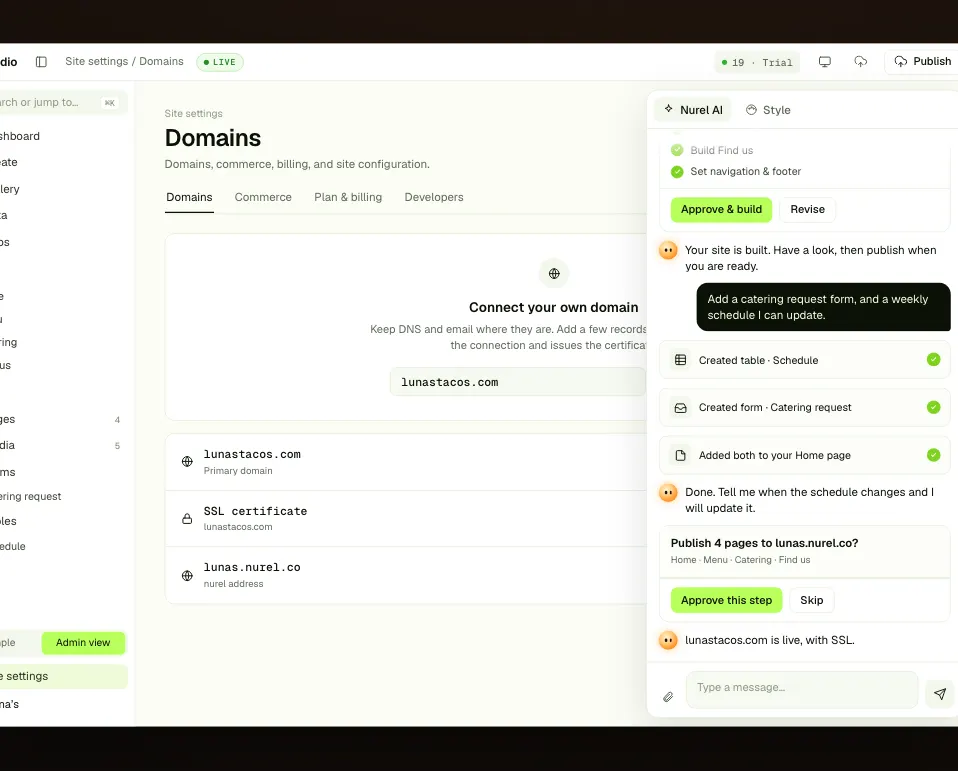This screenshot has width=958, height=771.
Task: Open Site settings in sidebar
Action: tap(63, 676)
